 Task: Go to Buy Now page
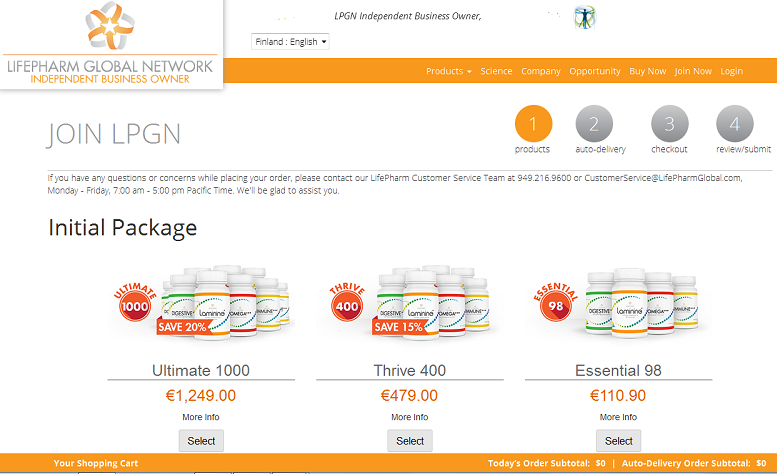(x=648, y=71)
